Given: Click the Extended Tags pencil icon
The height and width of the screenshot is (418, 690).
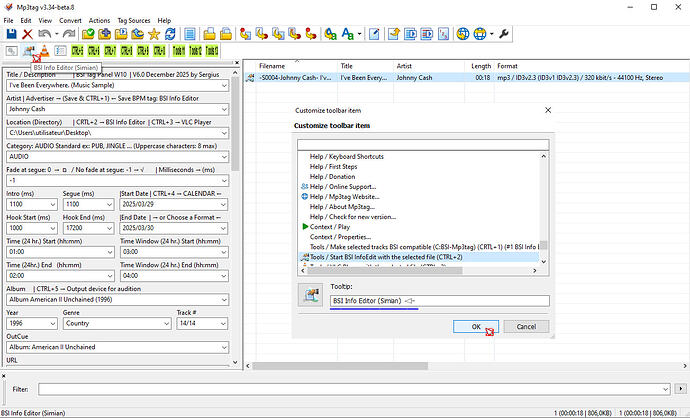Looking at the screenshot, I should click(374, 34).
